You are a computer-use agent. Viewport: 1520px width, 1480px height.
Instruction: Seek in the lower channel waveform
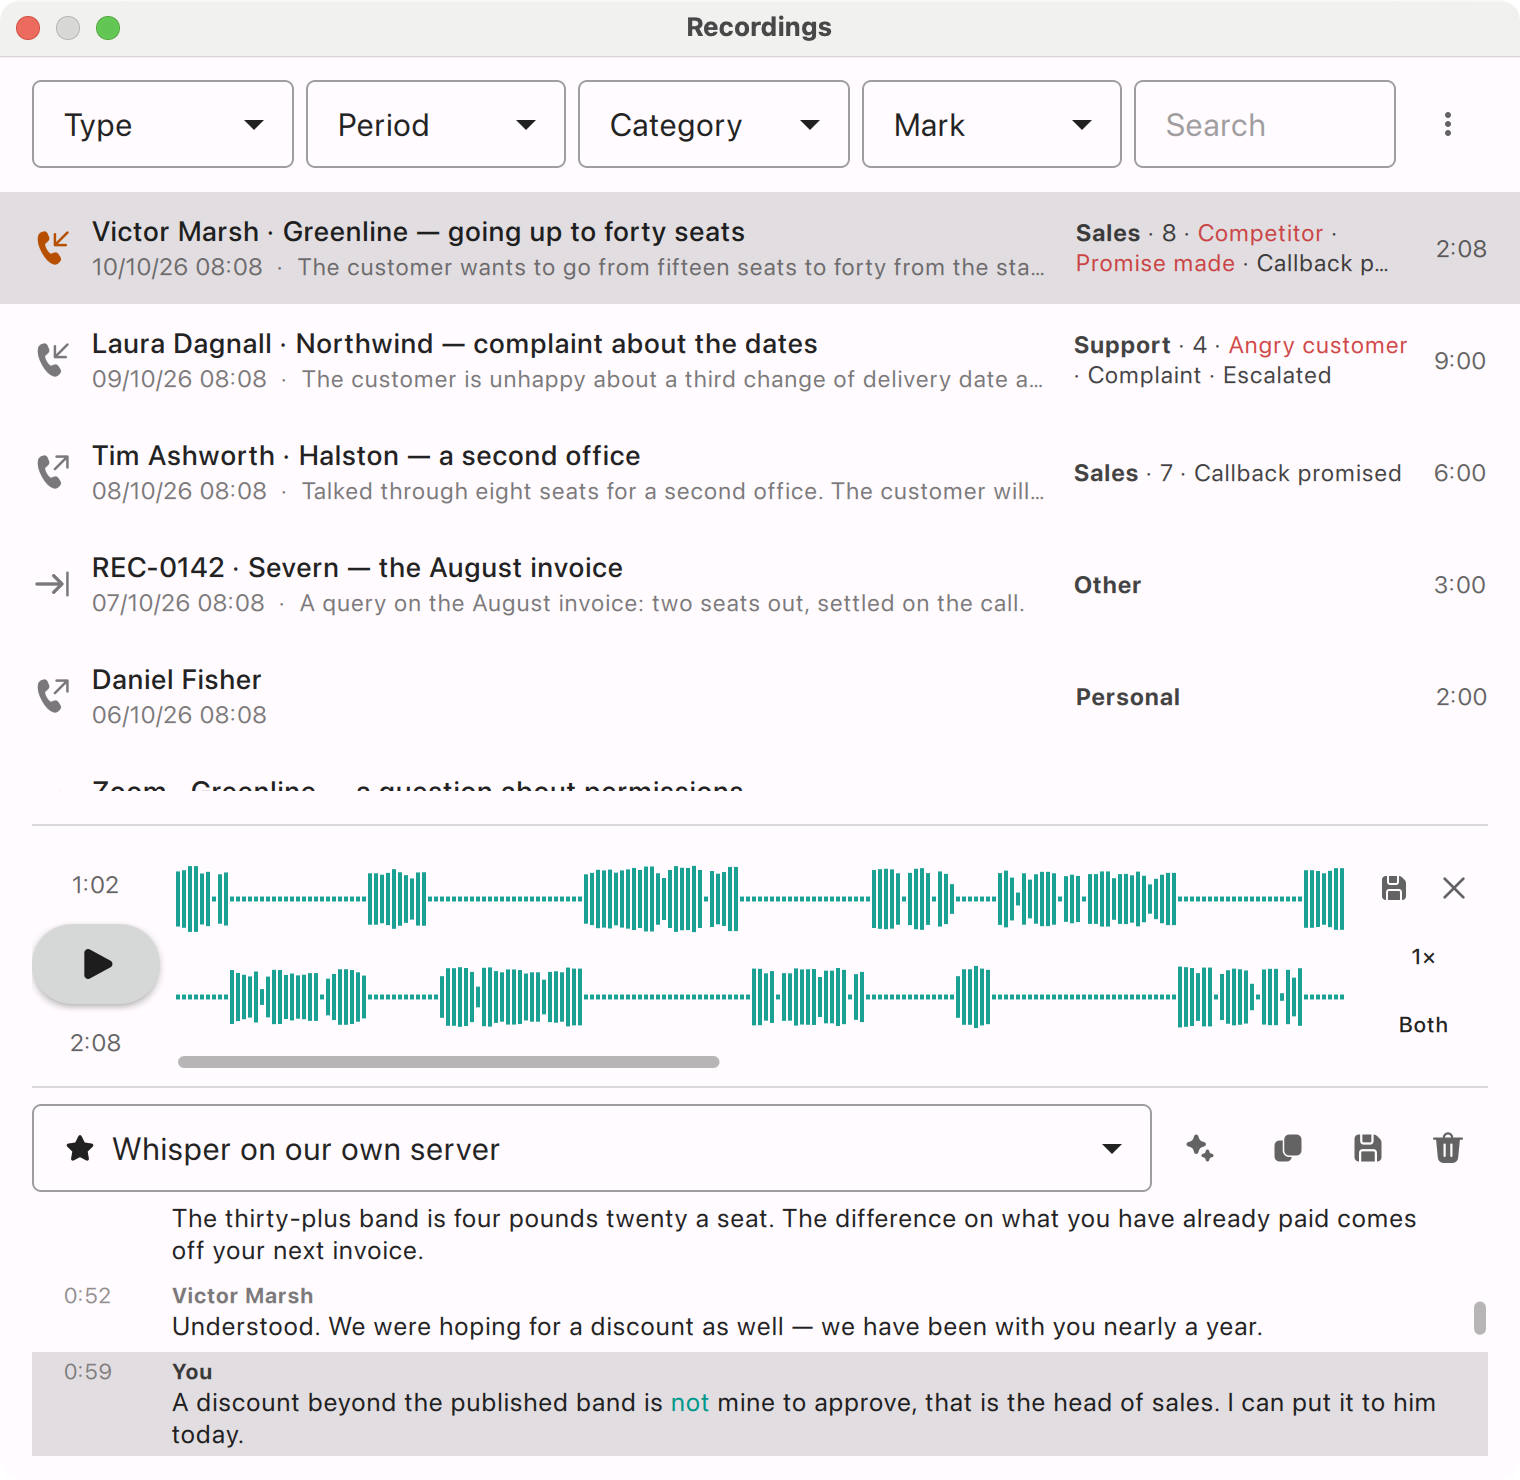point(760,997)
